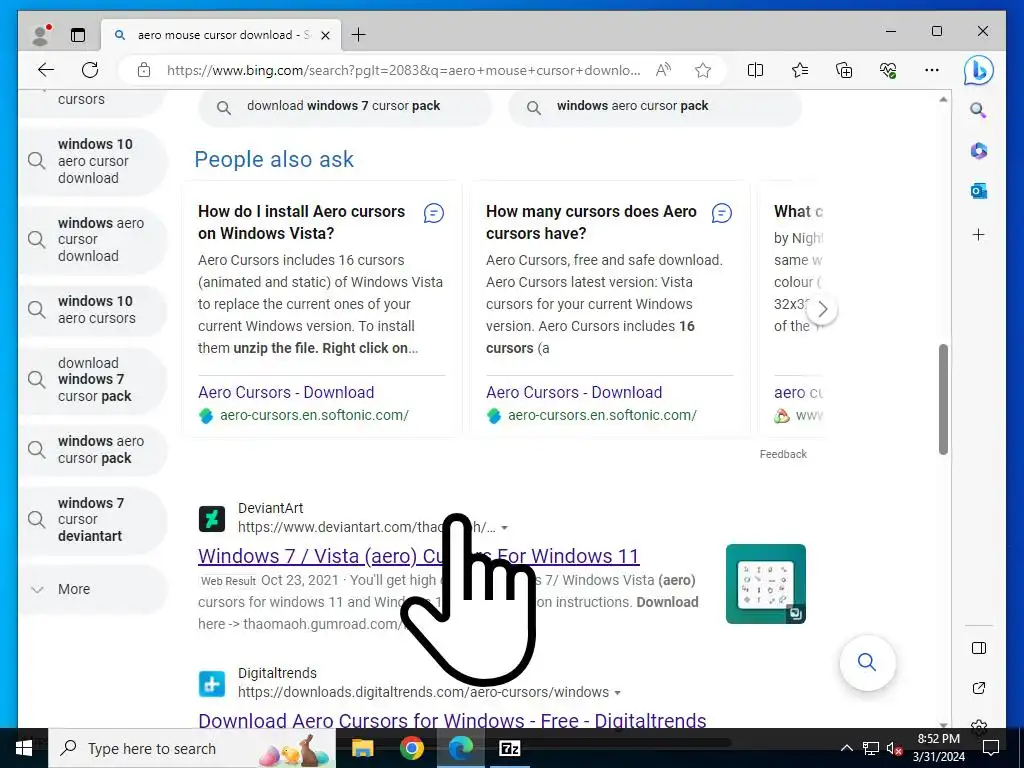
Task: Open the Favorites list icon
Action: (799, 70)
